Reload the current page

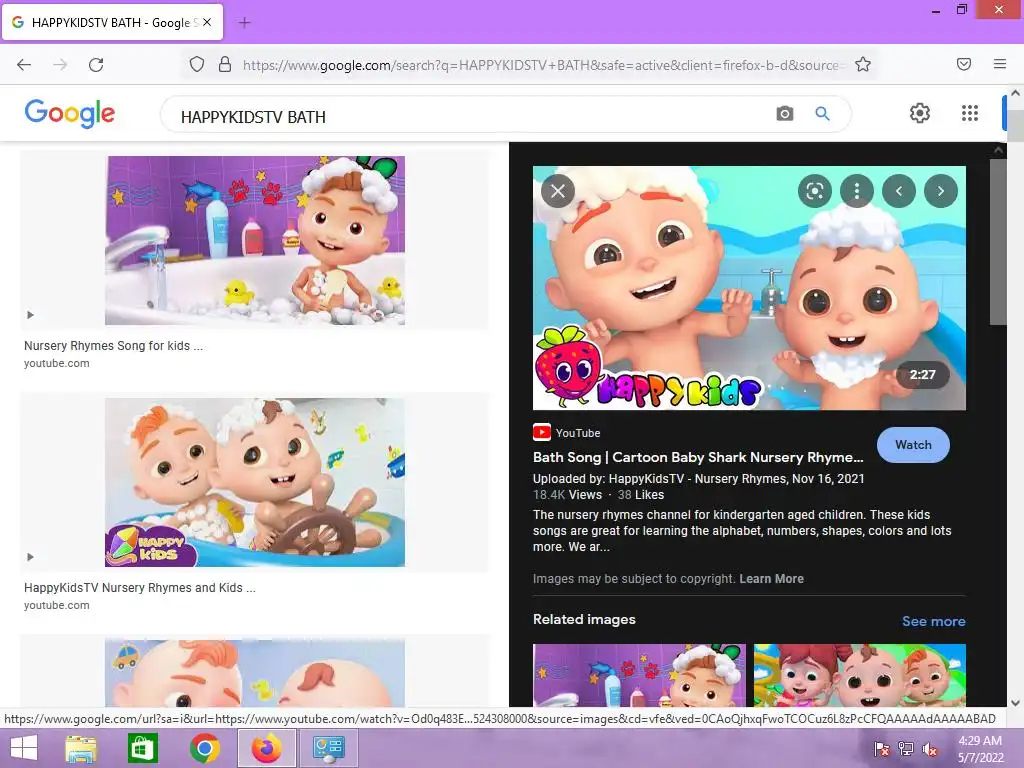tap(96, 65)
